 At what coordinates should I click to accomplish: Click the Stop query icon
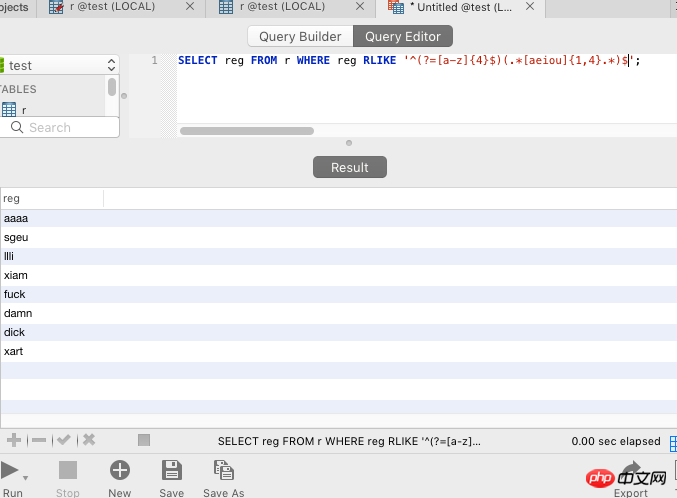(68, 471)
